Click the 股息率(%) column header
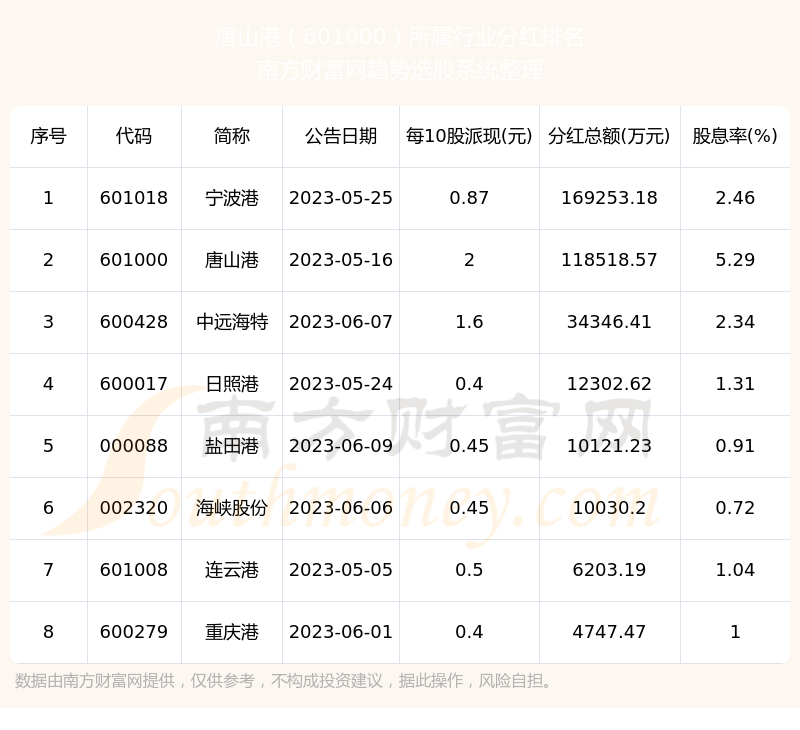This screenshot has height=730, width=800. click(735, 136)
